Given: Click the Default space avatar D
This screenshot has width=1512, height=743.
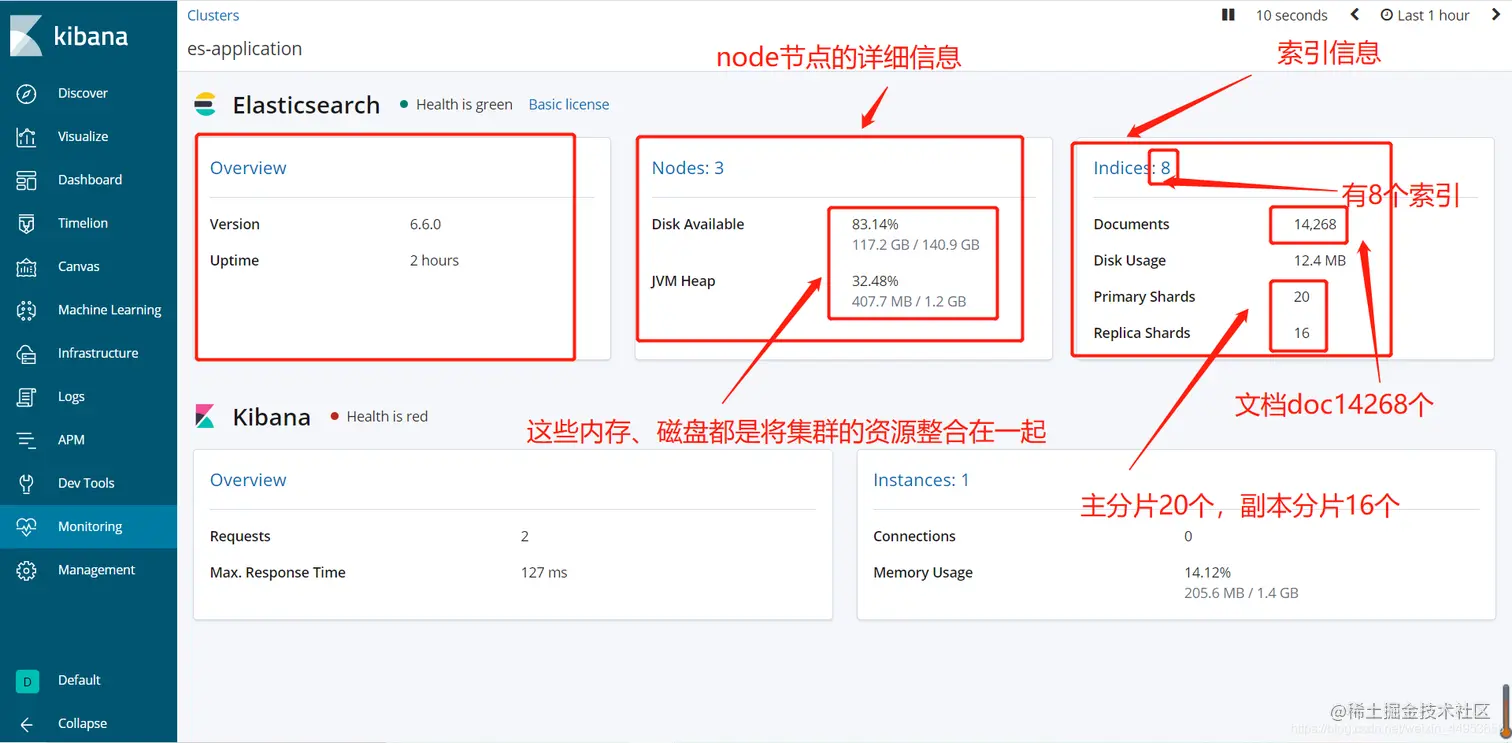Looking at the screenshot, I should [x=27, y=681].
